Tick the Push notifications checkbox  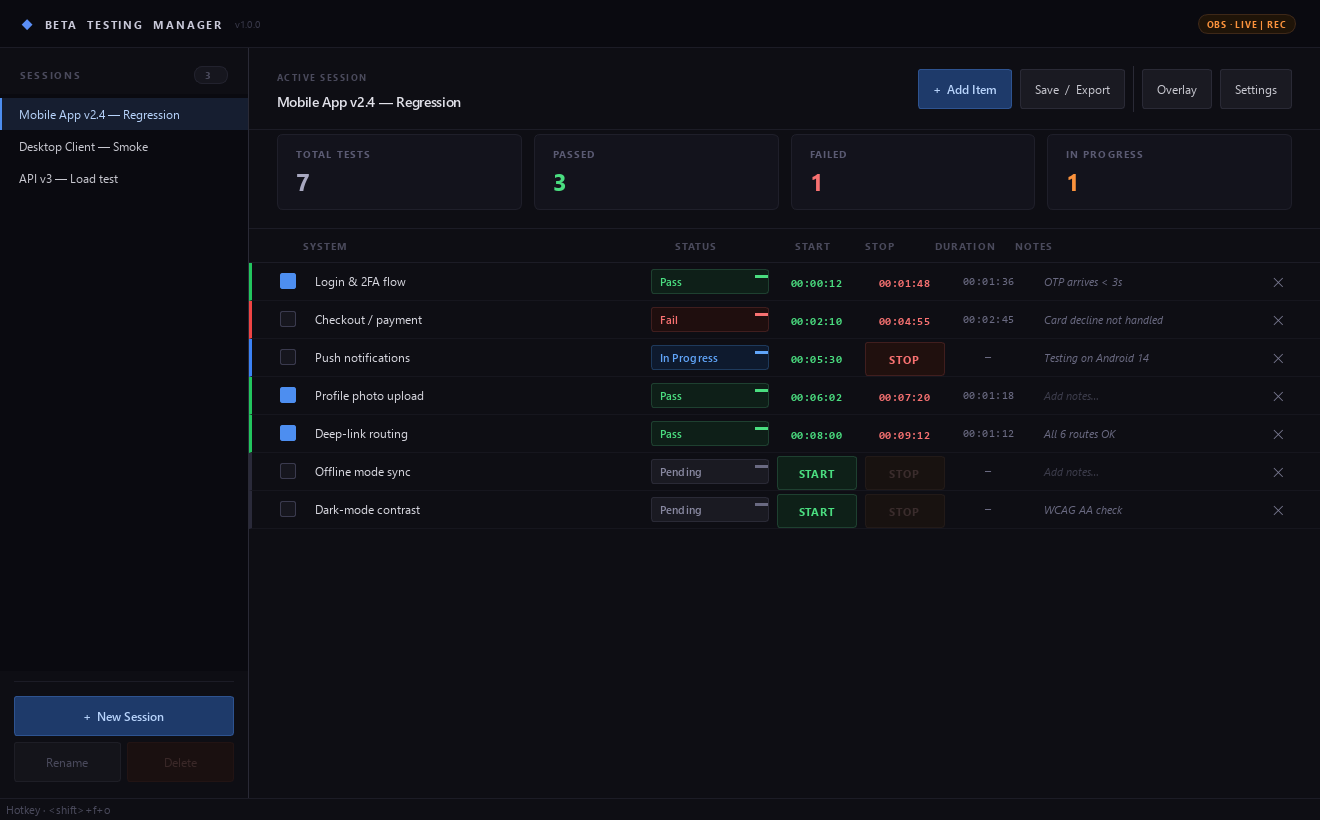click(288, 358)
